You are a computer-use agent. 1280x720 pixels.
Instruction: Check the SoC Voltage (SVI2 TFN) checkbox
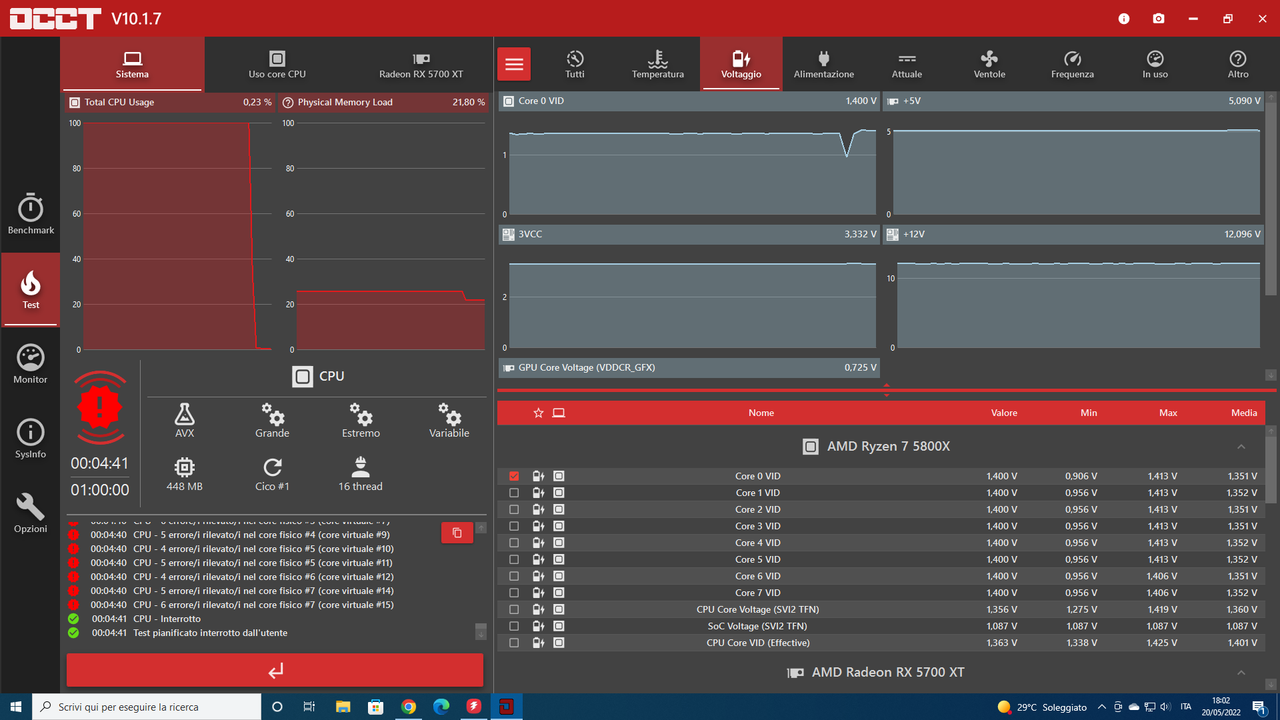(514, 626)
